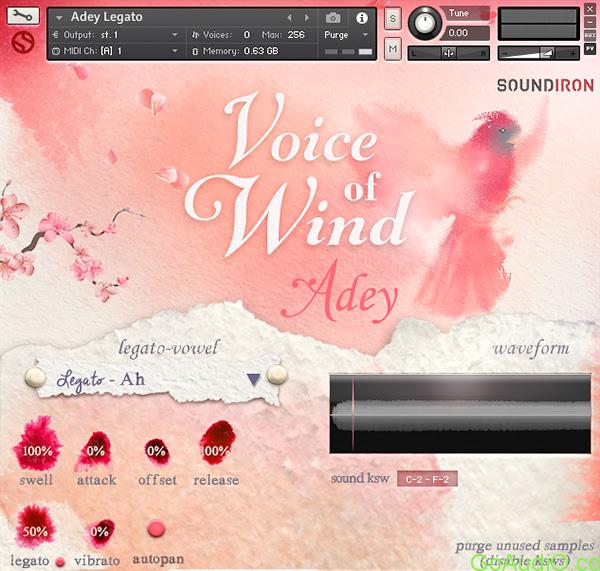Click the waveform display
The image size is (600, 571).
click(x=460, y=414)
